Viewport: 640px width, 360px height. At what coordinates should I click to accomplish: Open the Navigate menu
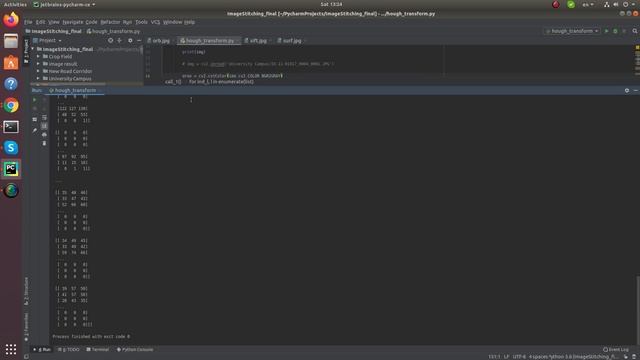coord(73,22)
